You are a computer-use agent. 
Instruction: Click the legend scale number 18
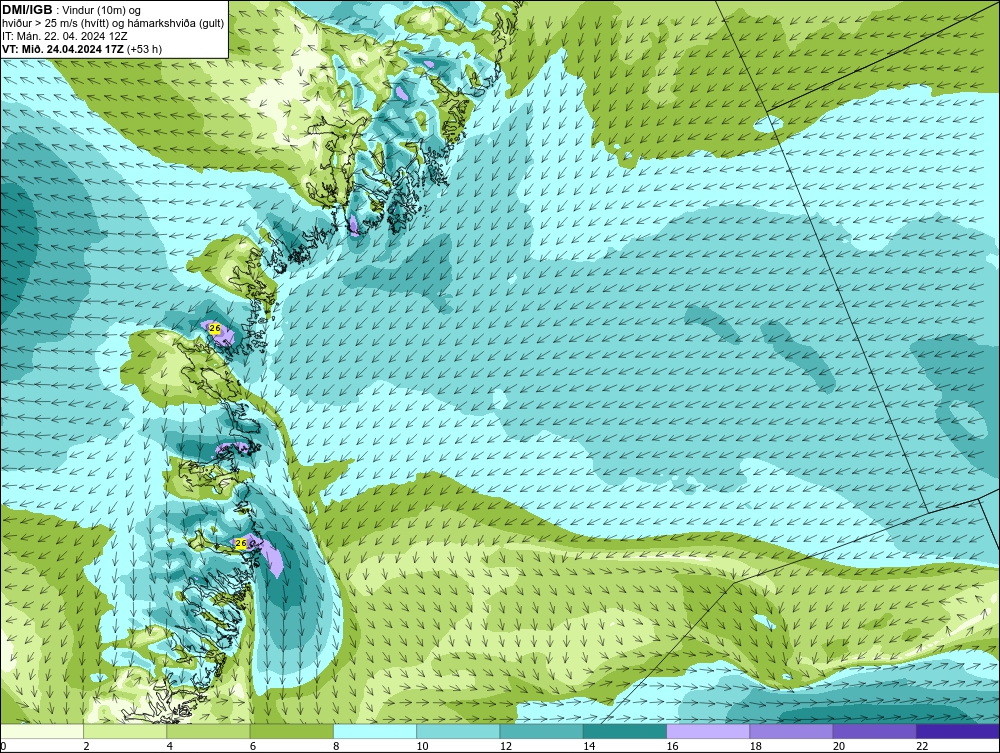756,746
